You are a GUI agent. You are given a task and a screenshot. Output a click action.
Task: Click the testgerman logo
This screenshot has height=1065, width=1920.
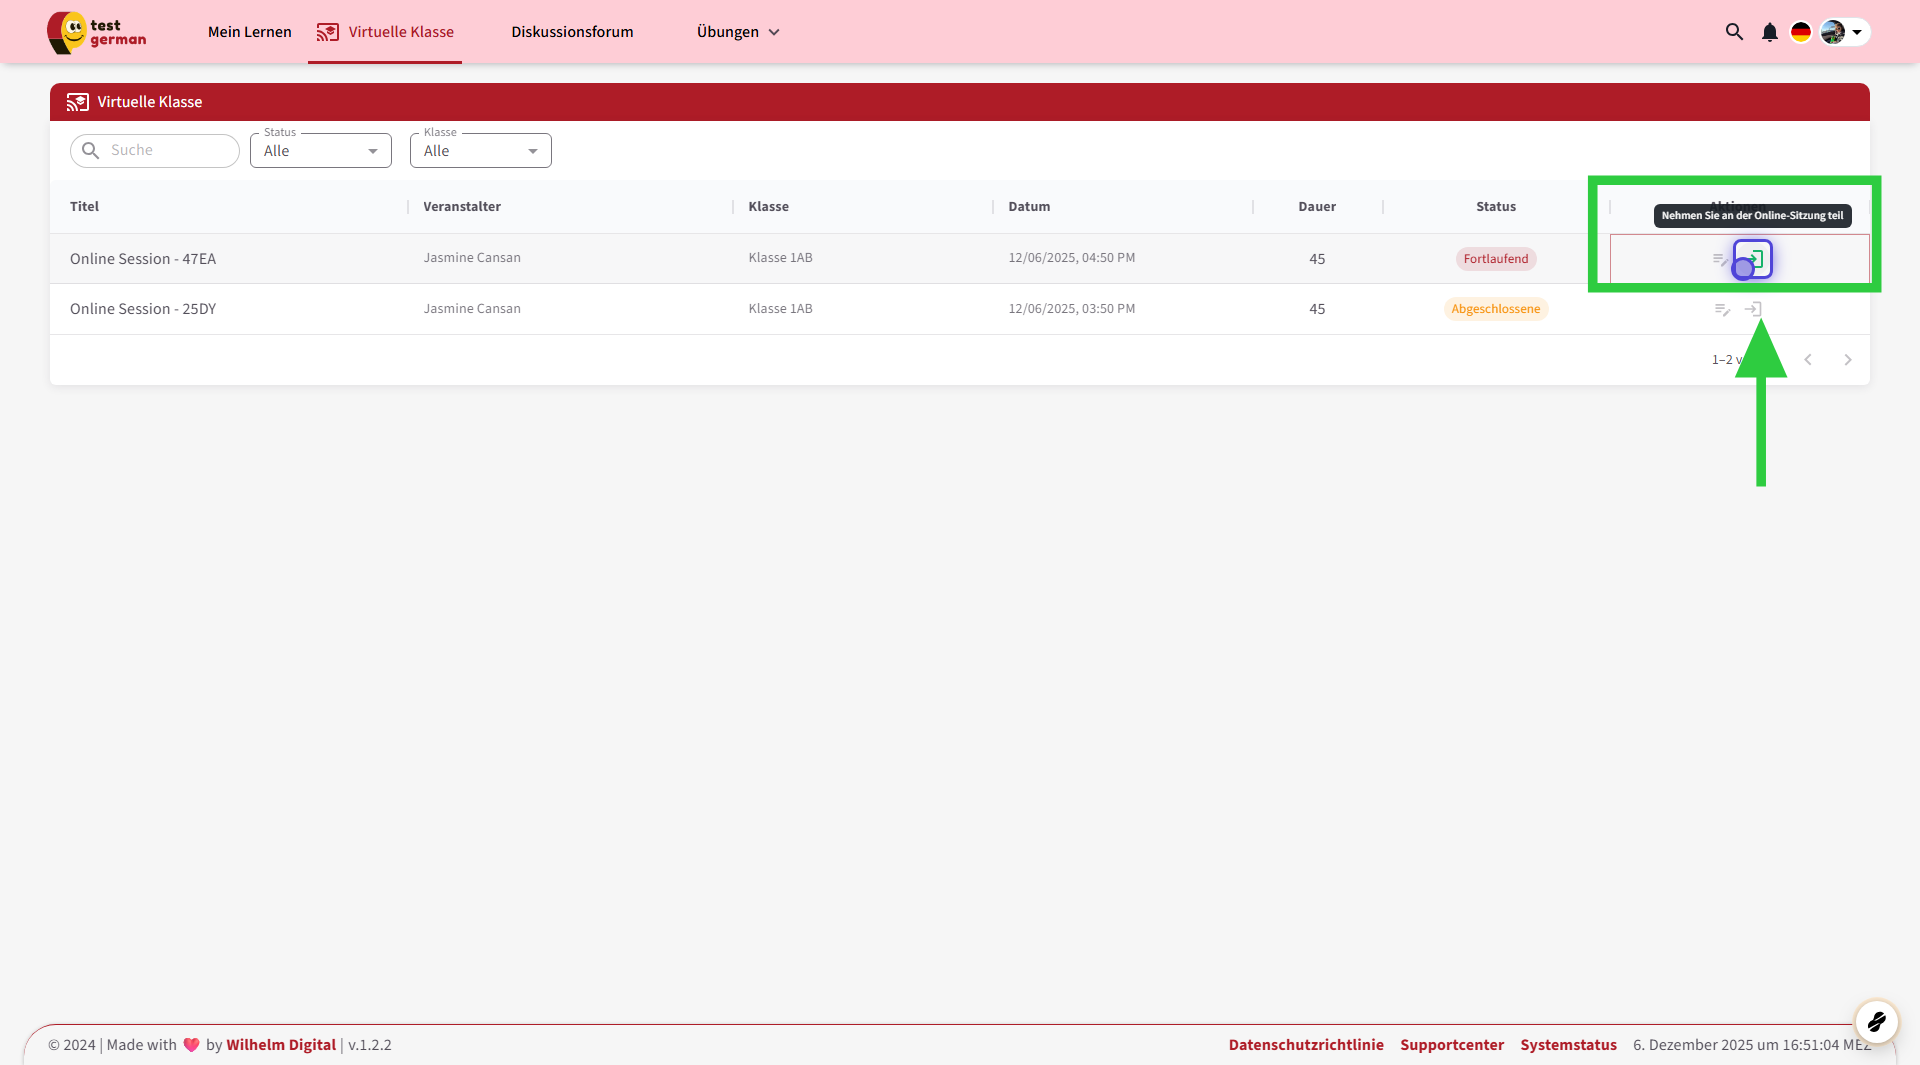(x=97, y=32)
